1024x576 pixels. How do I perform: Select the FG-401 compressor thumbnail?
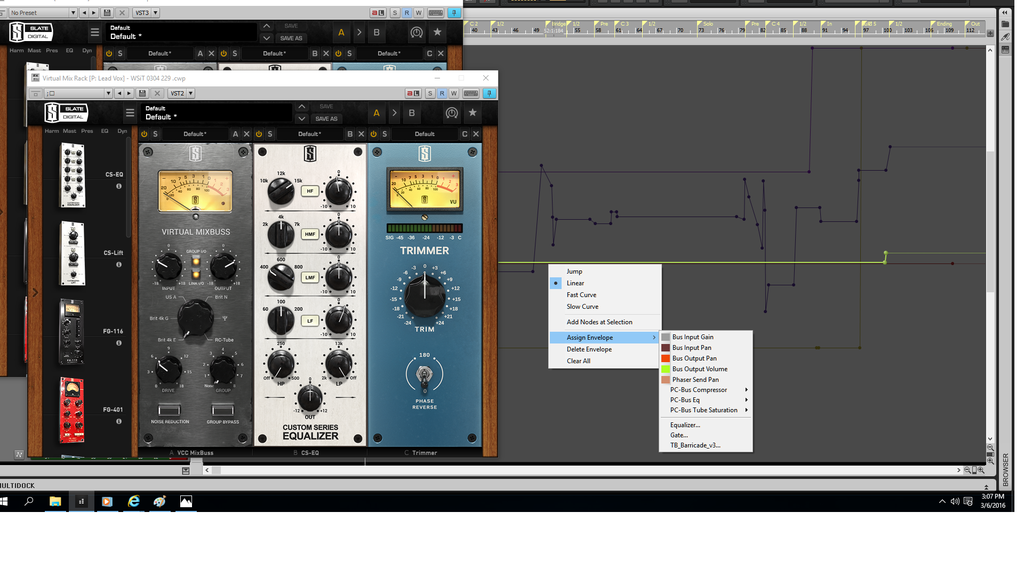[x=71, y=409]
